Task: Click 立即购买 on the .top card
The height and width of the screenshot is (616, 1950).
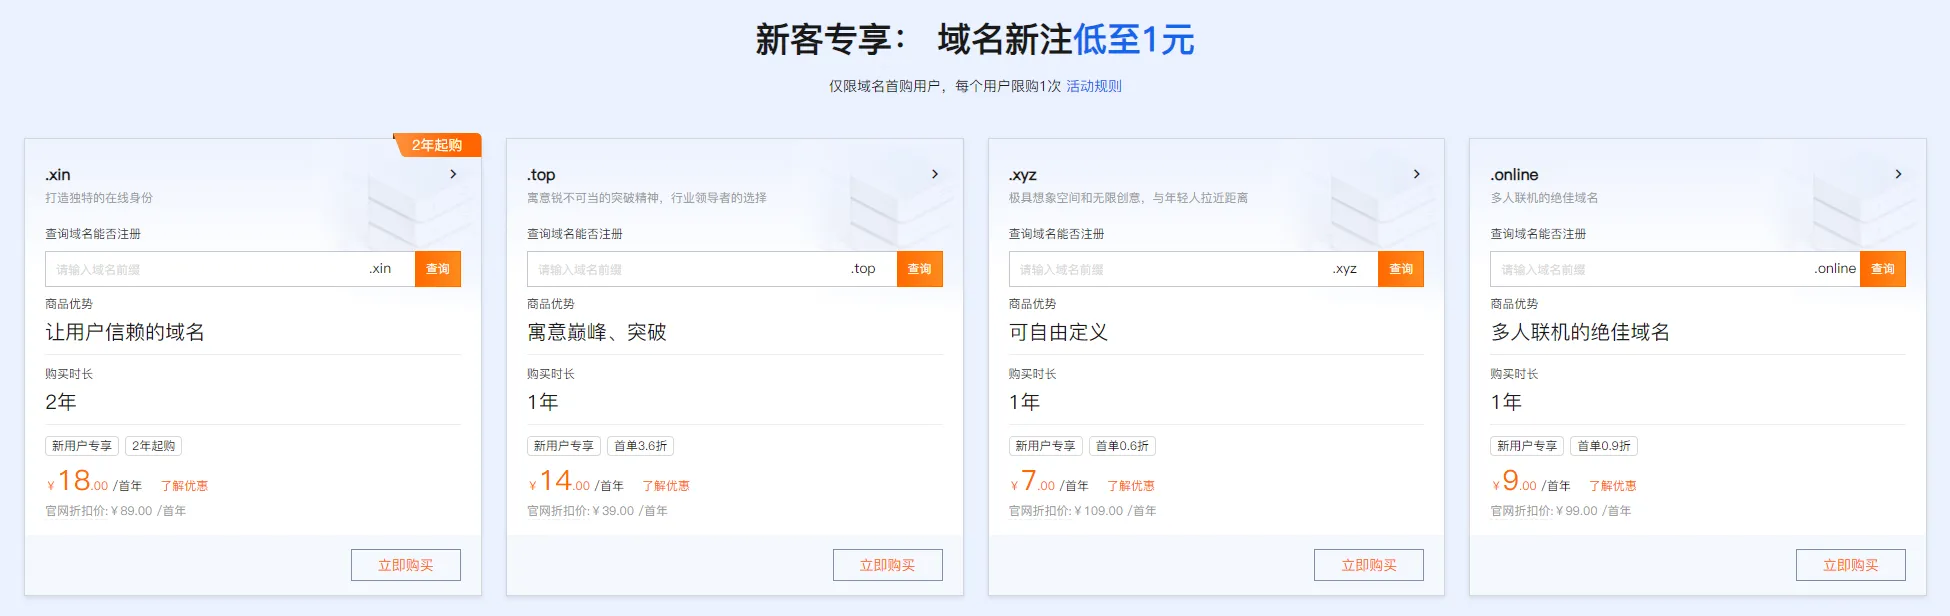Action: tap(888, 565)
